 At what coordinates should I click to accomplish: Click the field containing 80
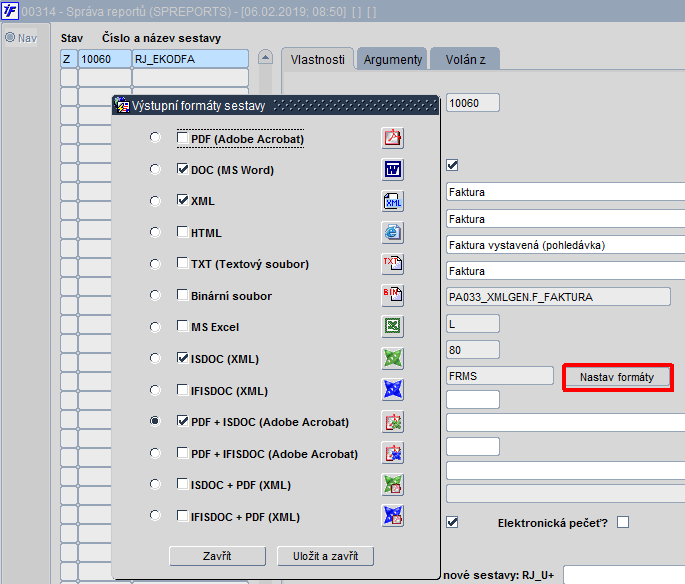pyautogui.click(x=473, y=350)
